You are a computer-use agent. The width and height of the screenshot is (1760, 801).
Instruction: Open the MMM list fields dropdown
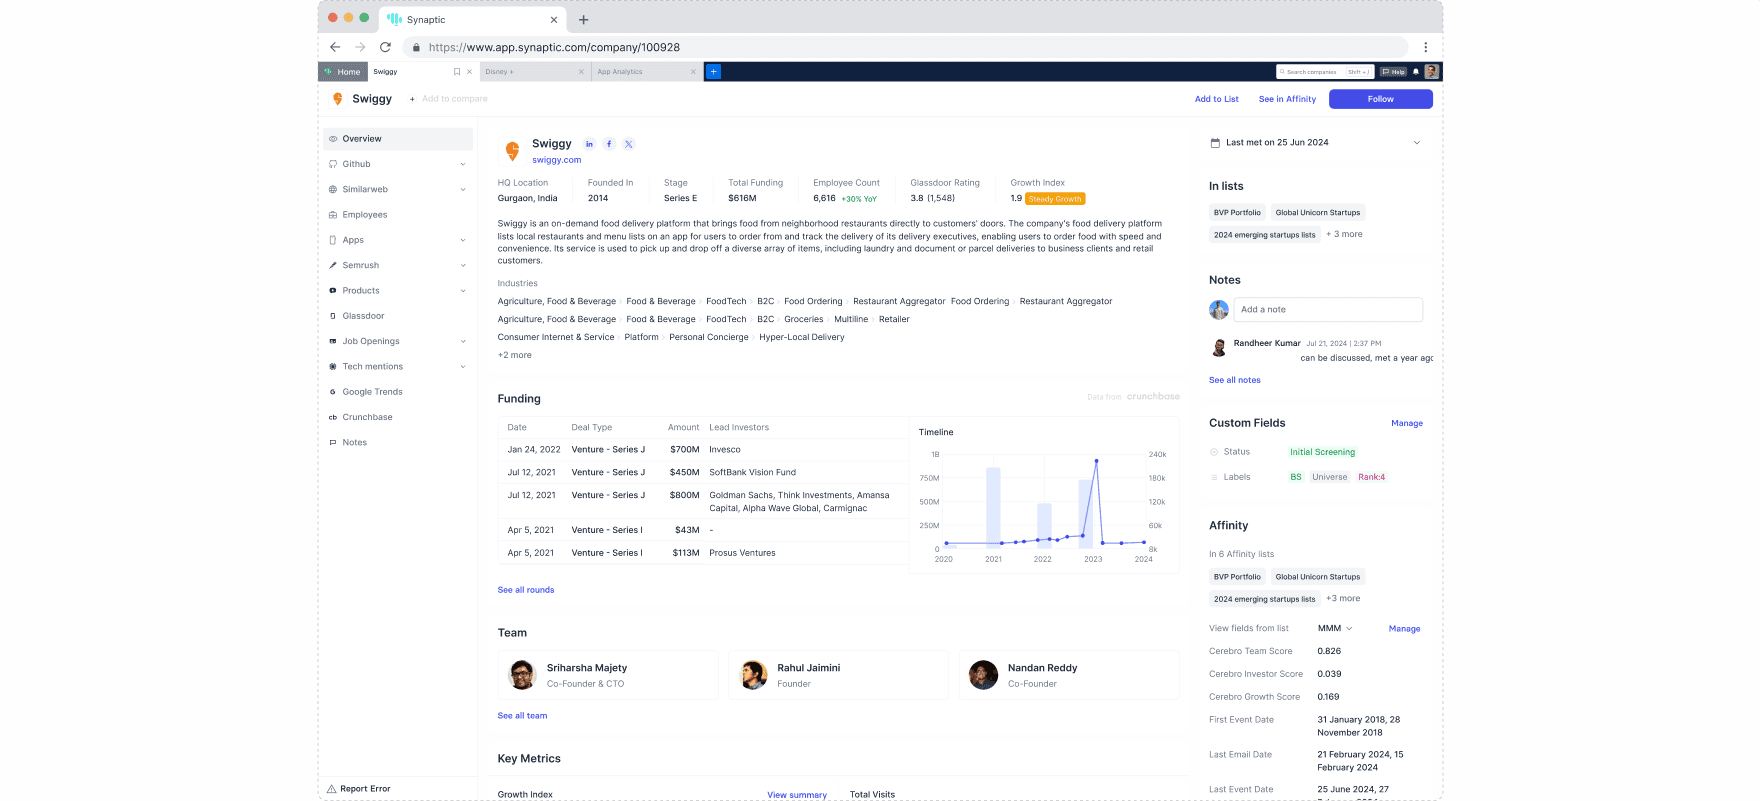coord(1335,629)
